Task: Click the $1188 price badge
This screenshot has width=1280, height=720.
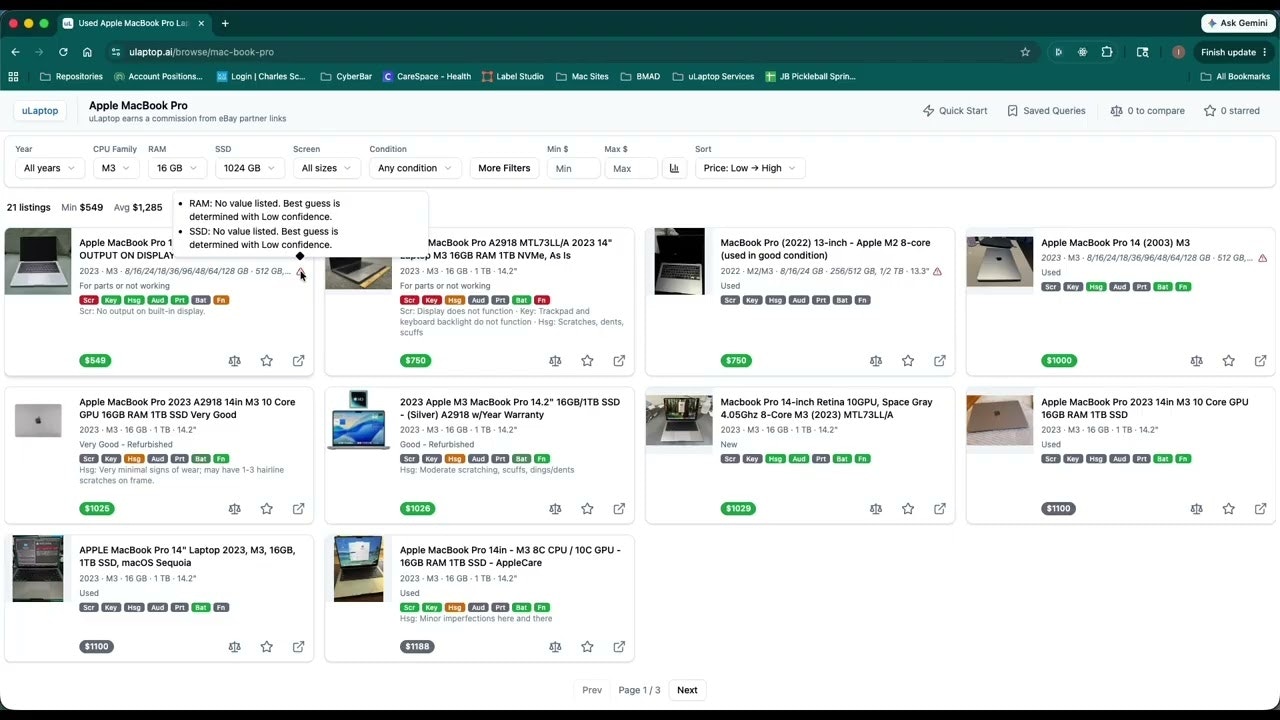Action: coord(417,647)
